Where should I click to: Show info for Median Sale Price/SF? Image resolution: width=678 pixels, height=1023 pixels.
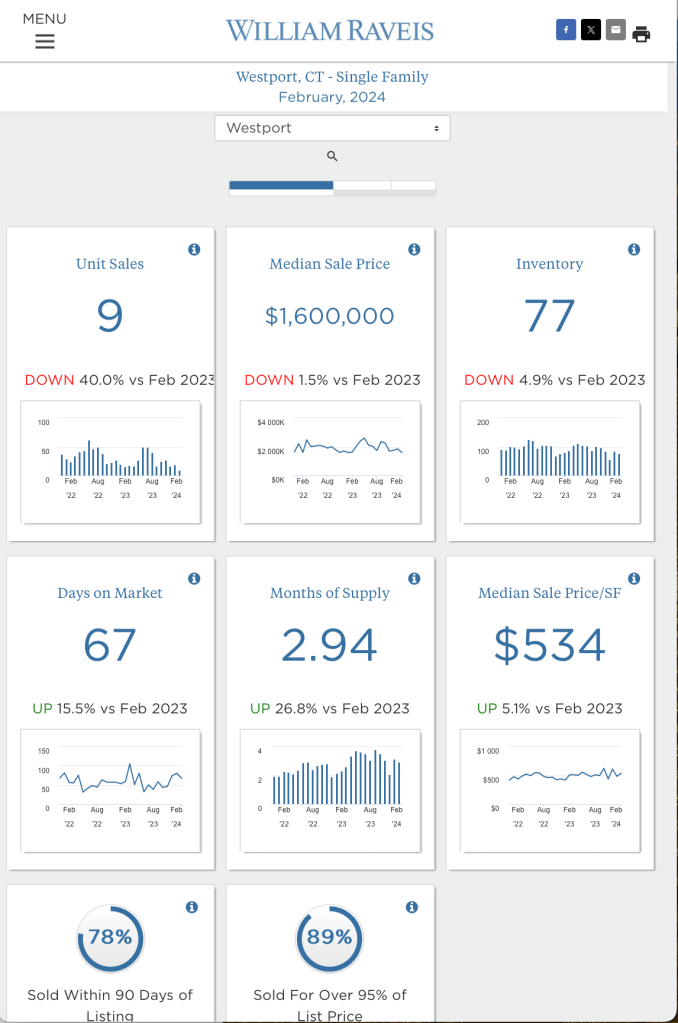click(634, 578)
